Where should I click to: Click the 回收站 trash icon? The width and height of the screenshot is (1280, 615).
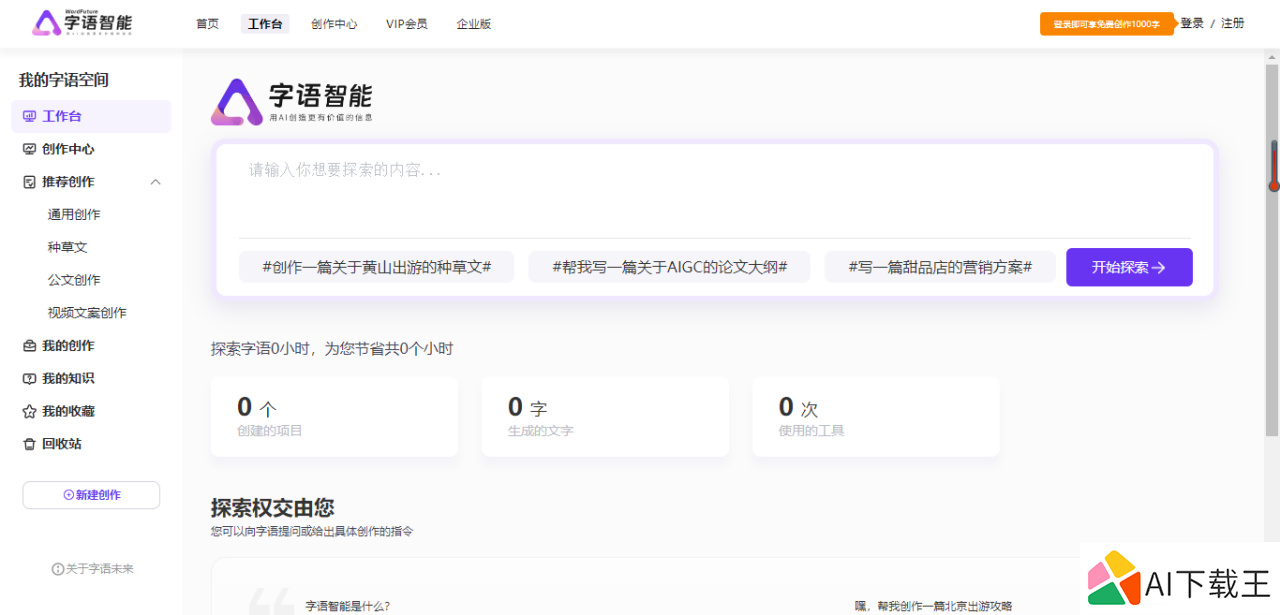tap(29, 444)
